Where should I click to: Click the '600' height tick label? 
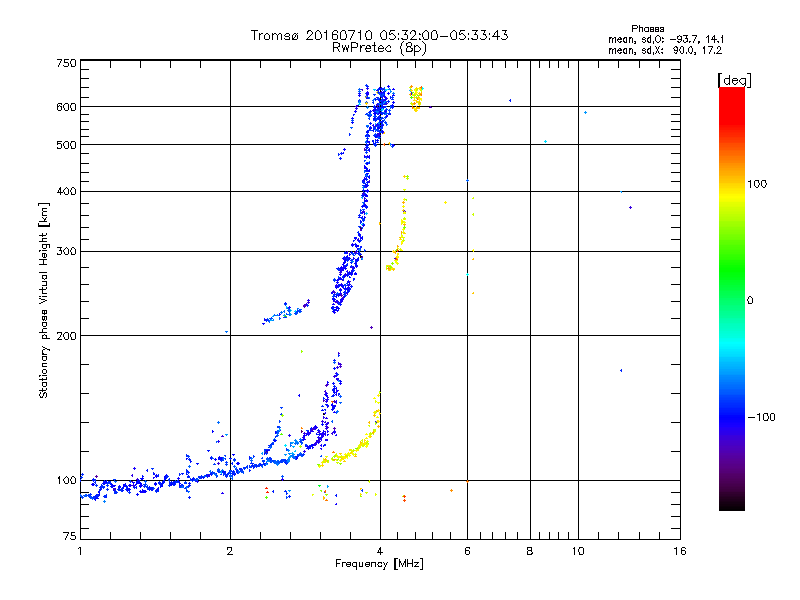67,107
